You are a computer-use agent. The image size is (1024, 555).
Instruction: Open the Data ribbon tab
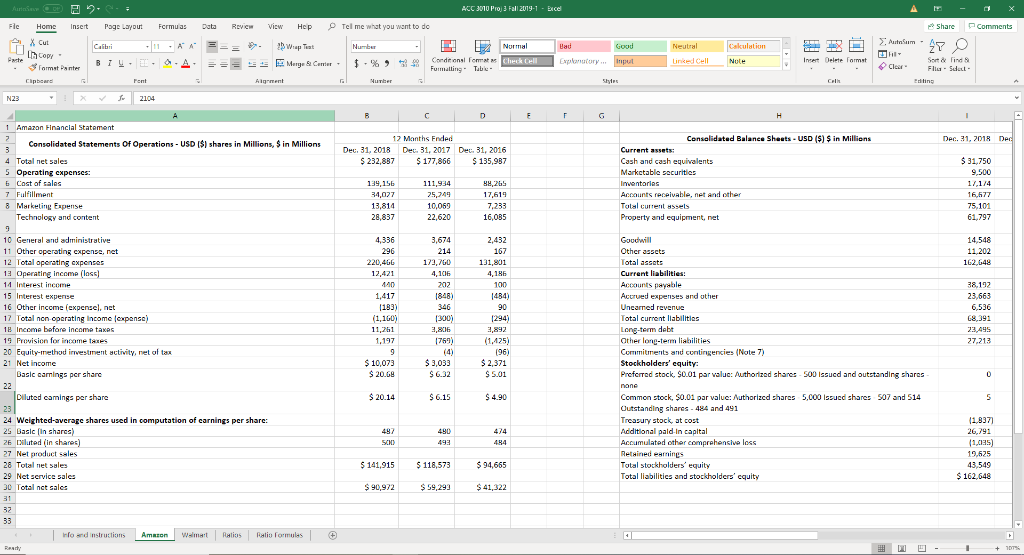(209, 27)
